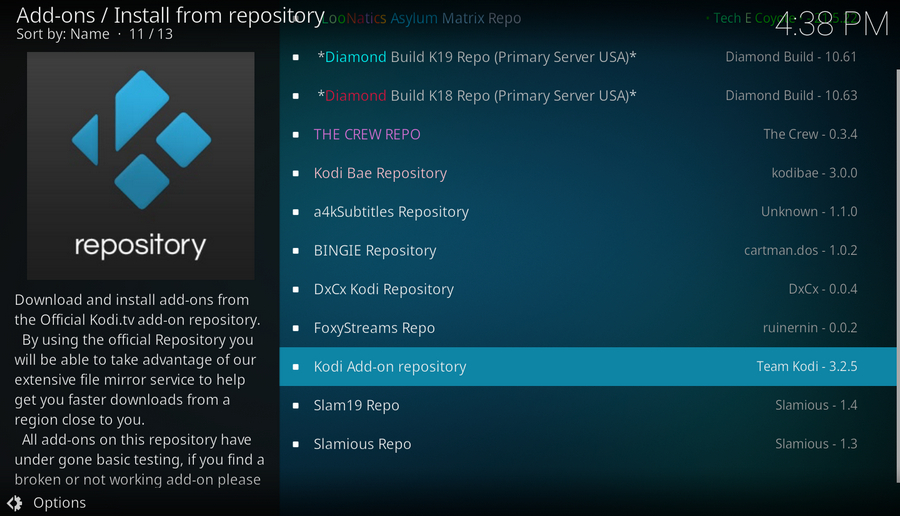900x516 pixels.
Task: Click the Options label in the sidebar
Action: [60, 503]
